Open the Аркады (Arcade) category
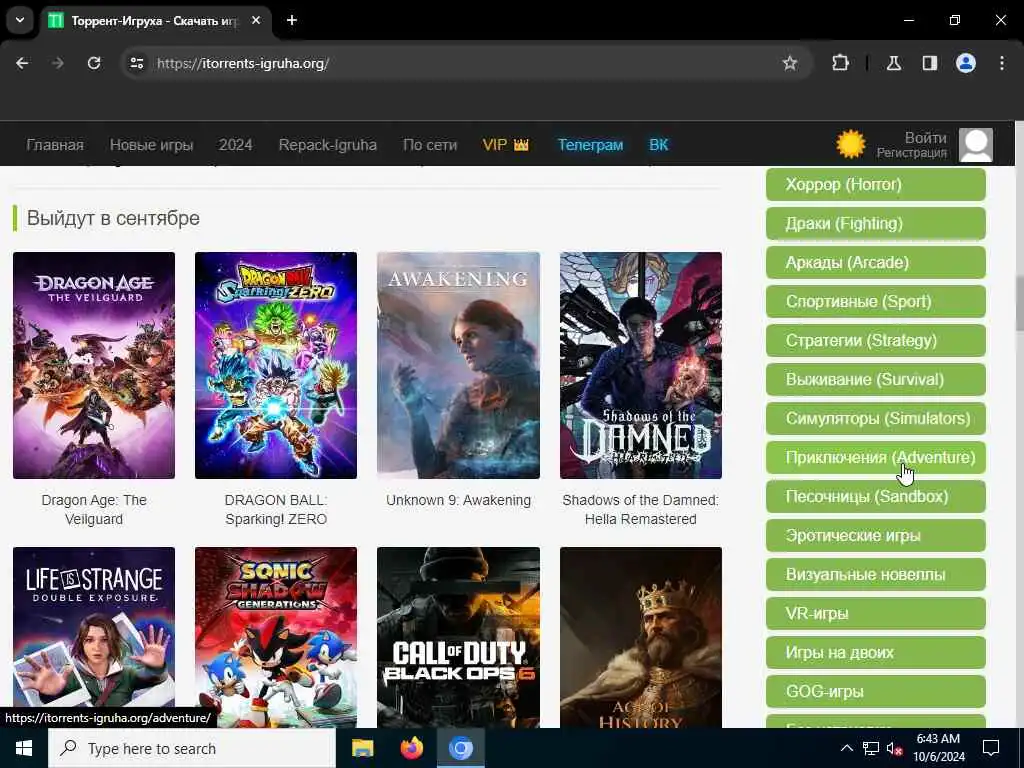 pos(875,263)
